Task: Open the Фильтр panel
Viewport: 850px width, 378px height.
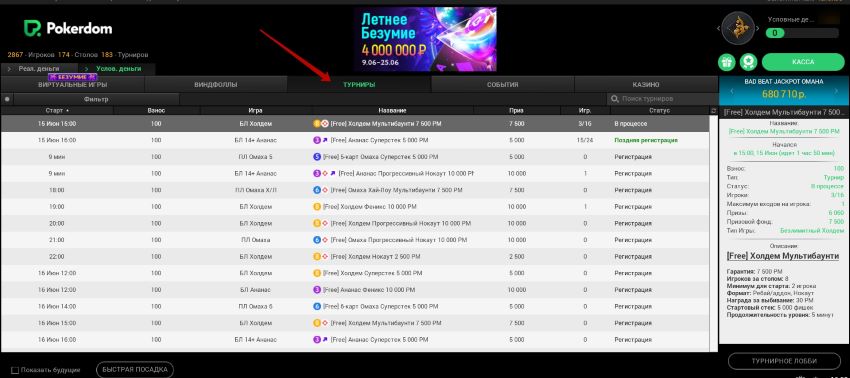Action: pos(96,99)
